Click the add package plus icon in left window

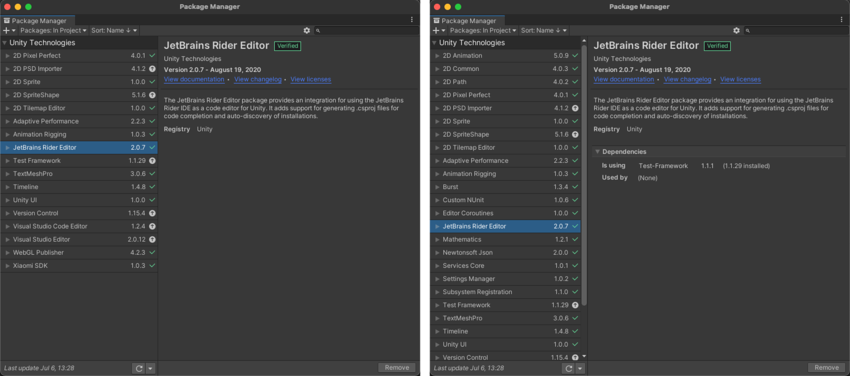click(7, 31)
